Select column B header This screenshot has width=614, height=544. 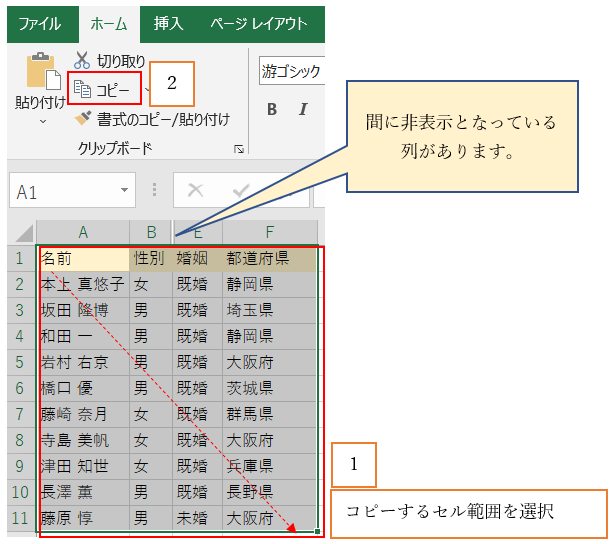pyautogui.click(x=150, y=232)
